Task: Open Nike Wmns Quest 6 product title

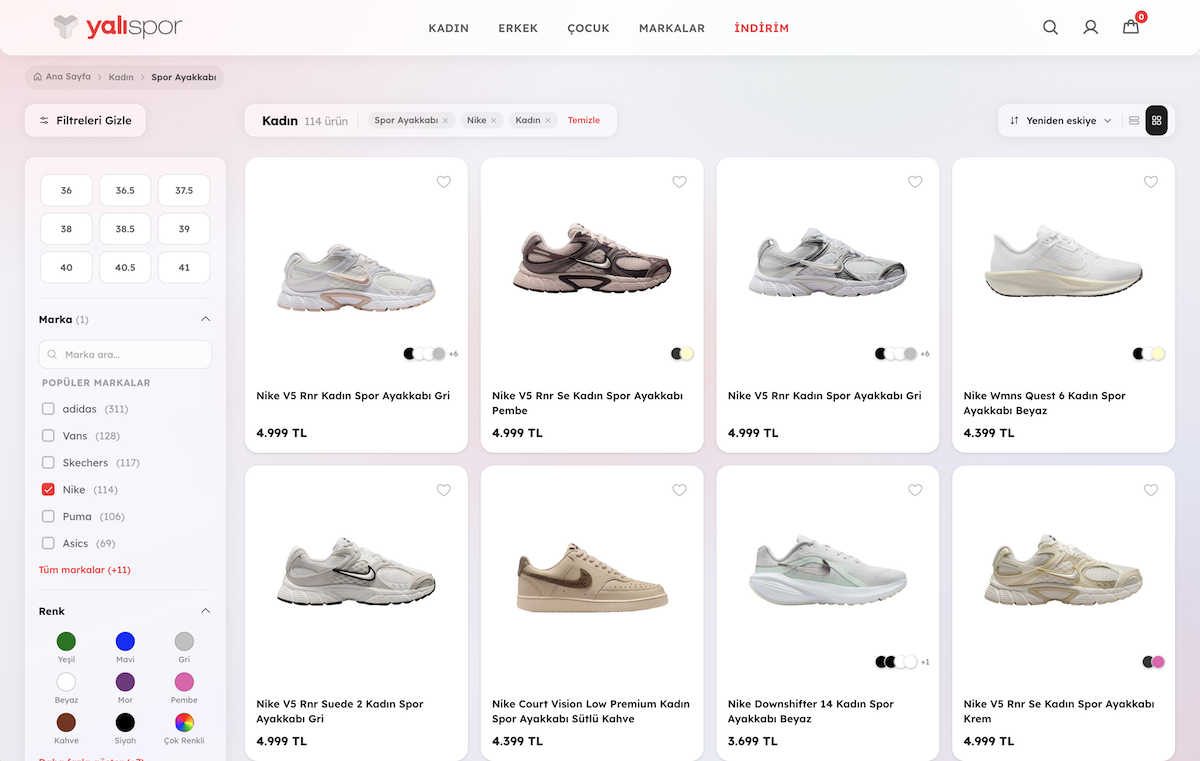Action: coord(1044,403)
